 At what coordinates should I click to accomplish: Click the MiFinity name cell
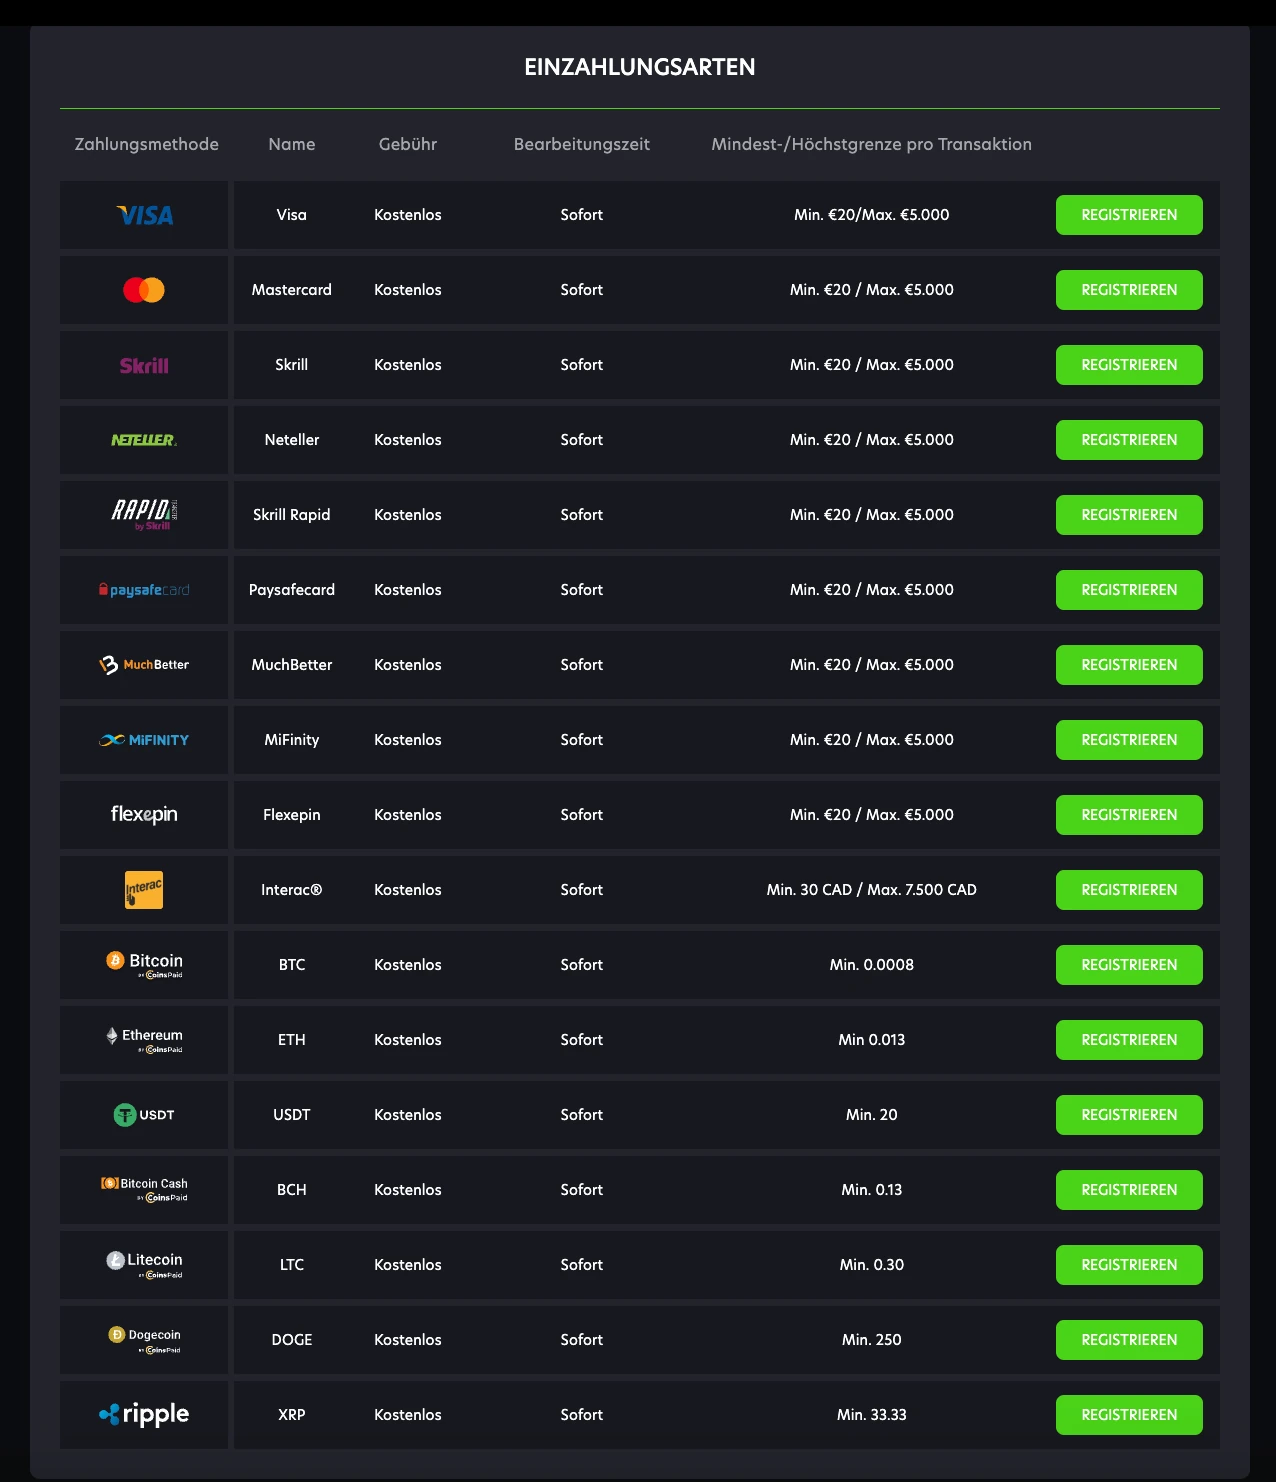coord(292,740)
